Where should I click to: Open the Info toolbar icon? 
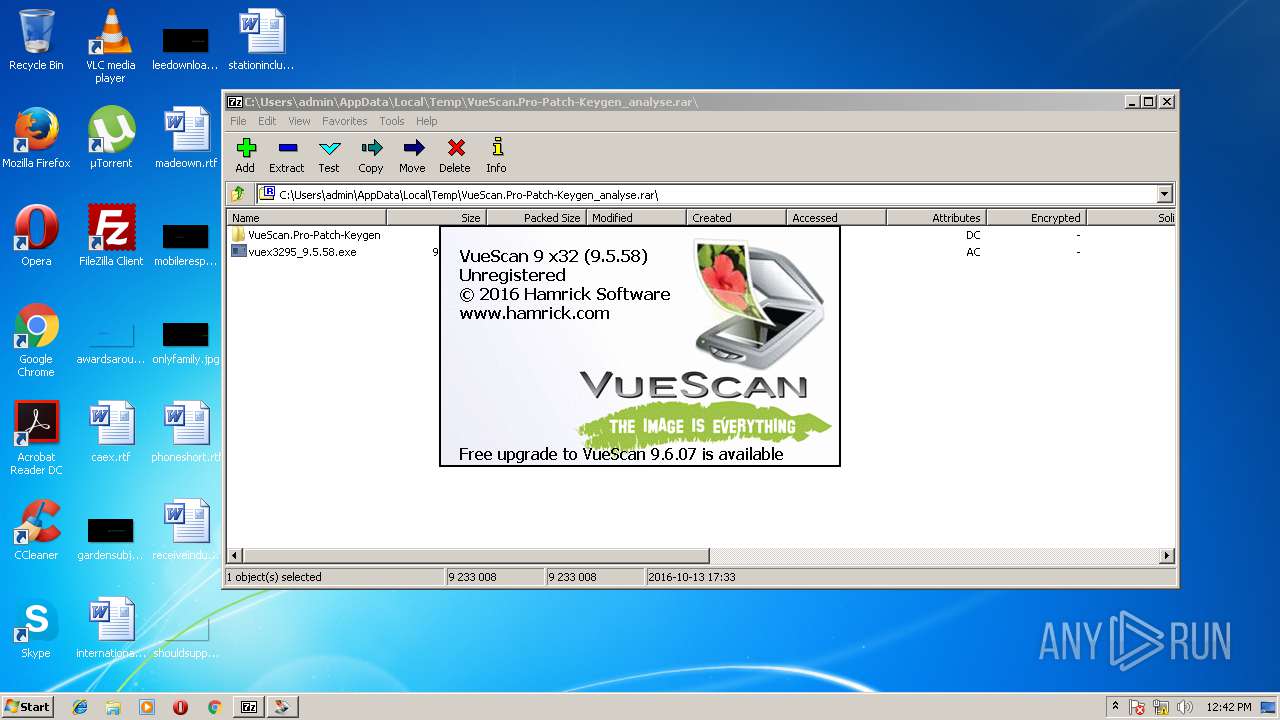(497, 156)
